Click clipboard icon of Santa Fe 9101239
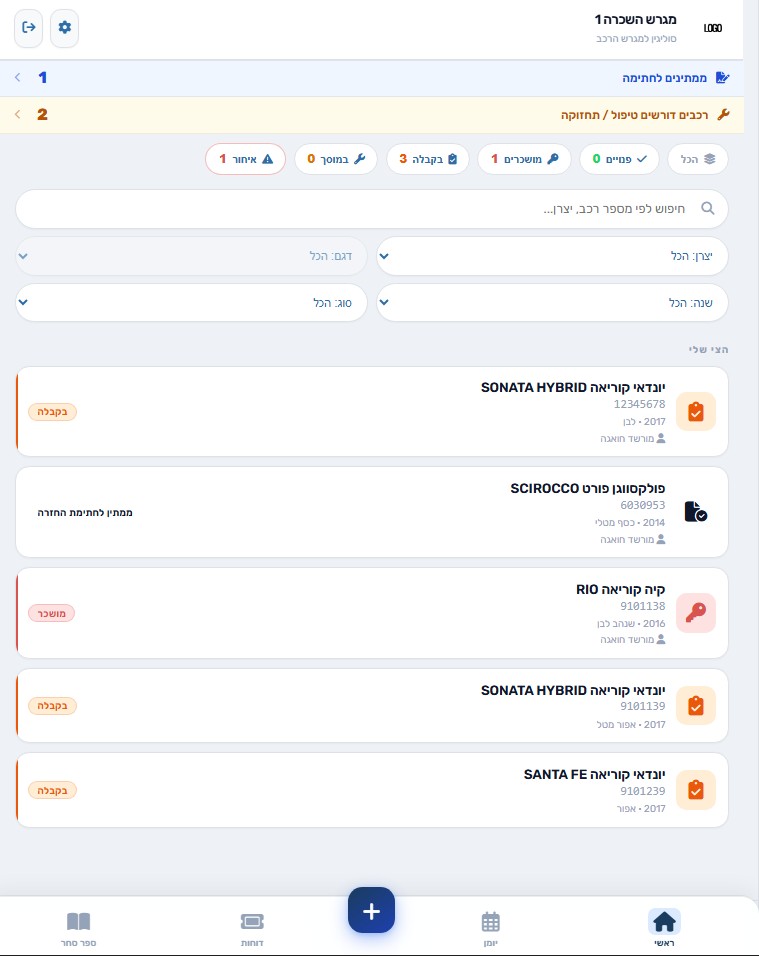Screen dimensions: 759x956 pyautogui.click(x=696, y=790)
